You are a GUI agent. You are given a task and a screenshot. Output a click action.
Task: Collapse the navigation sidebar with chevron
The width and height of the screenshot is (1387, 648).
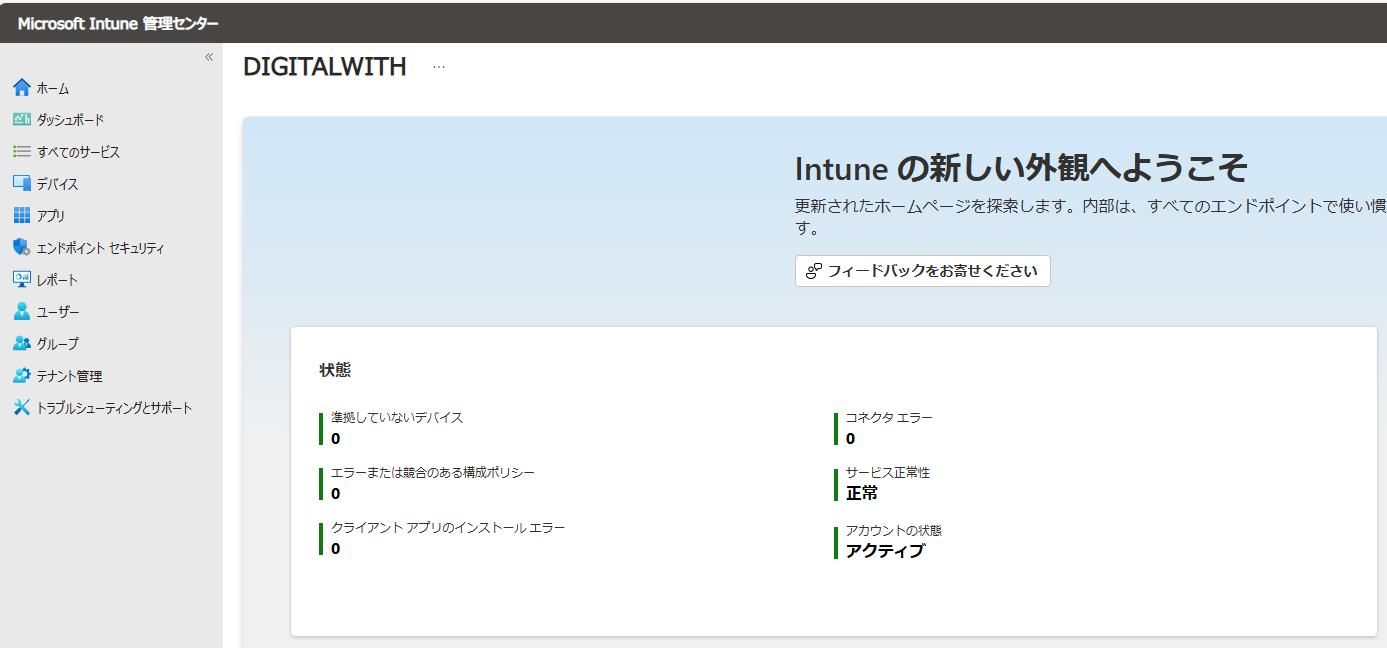click(x=207, y=57)
